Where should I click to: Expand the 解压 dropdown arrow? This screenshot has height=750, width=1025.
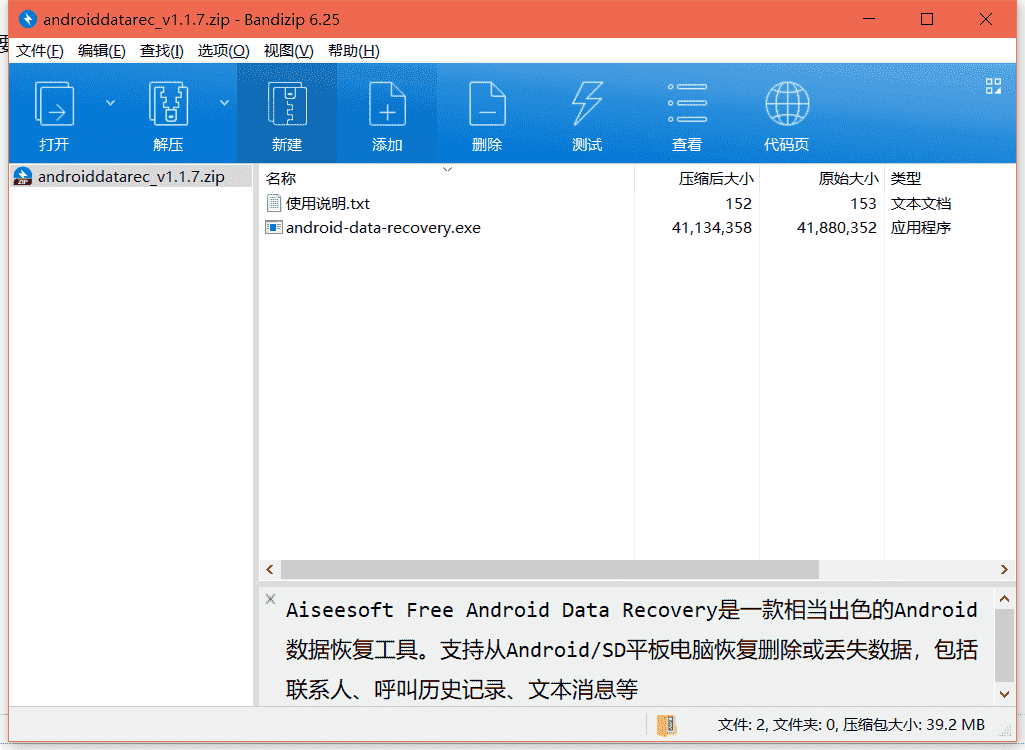pos(224,103)
